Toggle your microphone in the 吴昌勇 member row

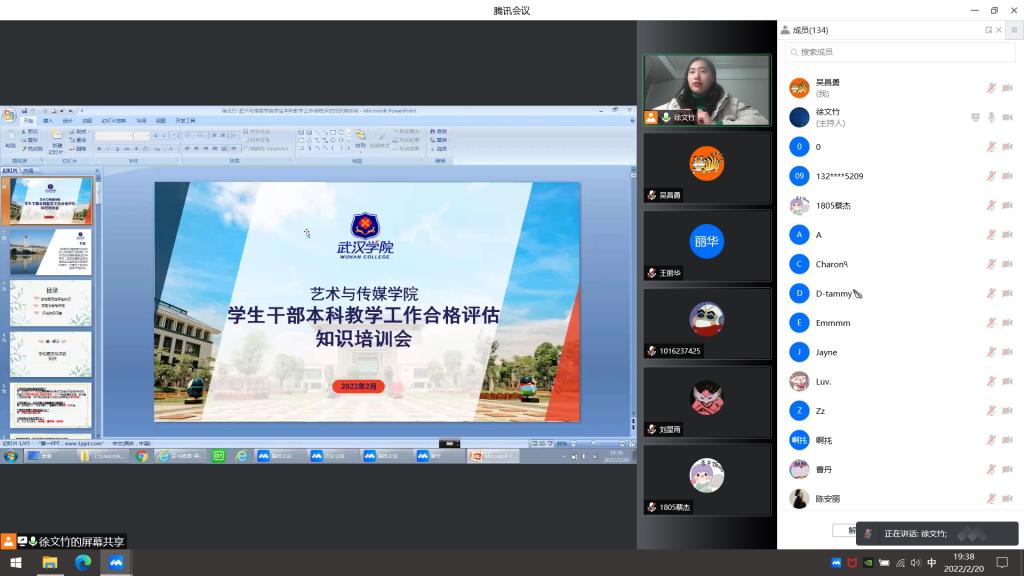(x=991, y=88)
